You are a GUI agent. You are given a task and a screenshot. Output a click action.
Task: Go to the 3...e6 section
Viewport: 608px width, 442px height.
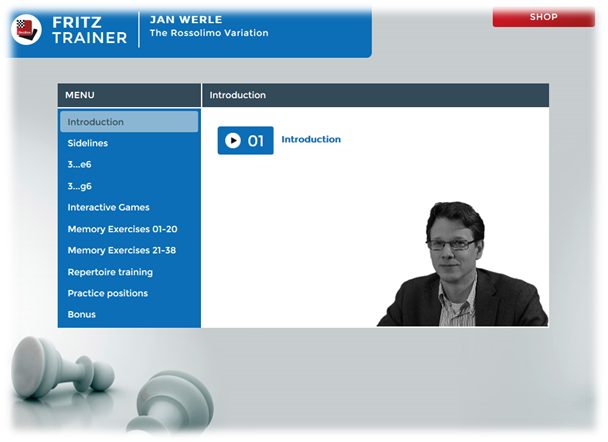(x=80, y=164)
